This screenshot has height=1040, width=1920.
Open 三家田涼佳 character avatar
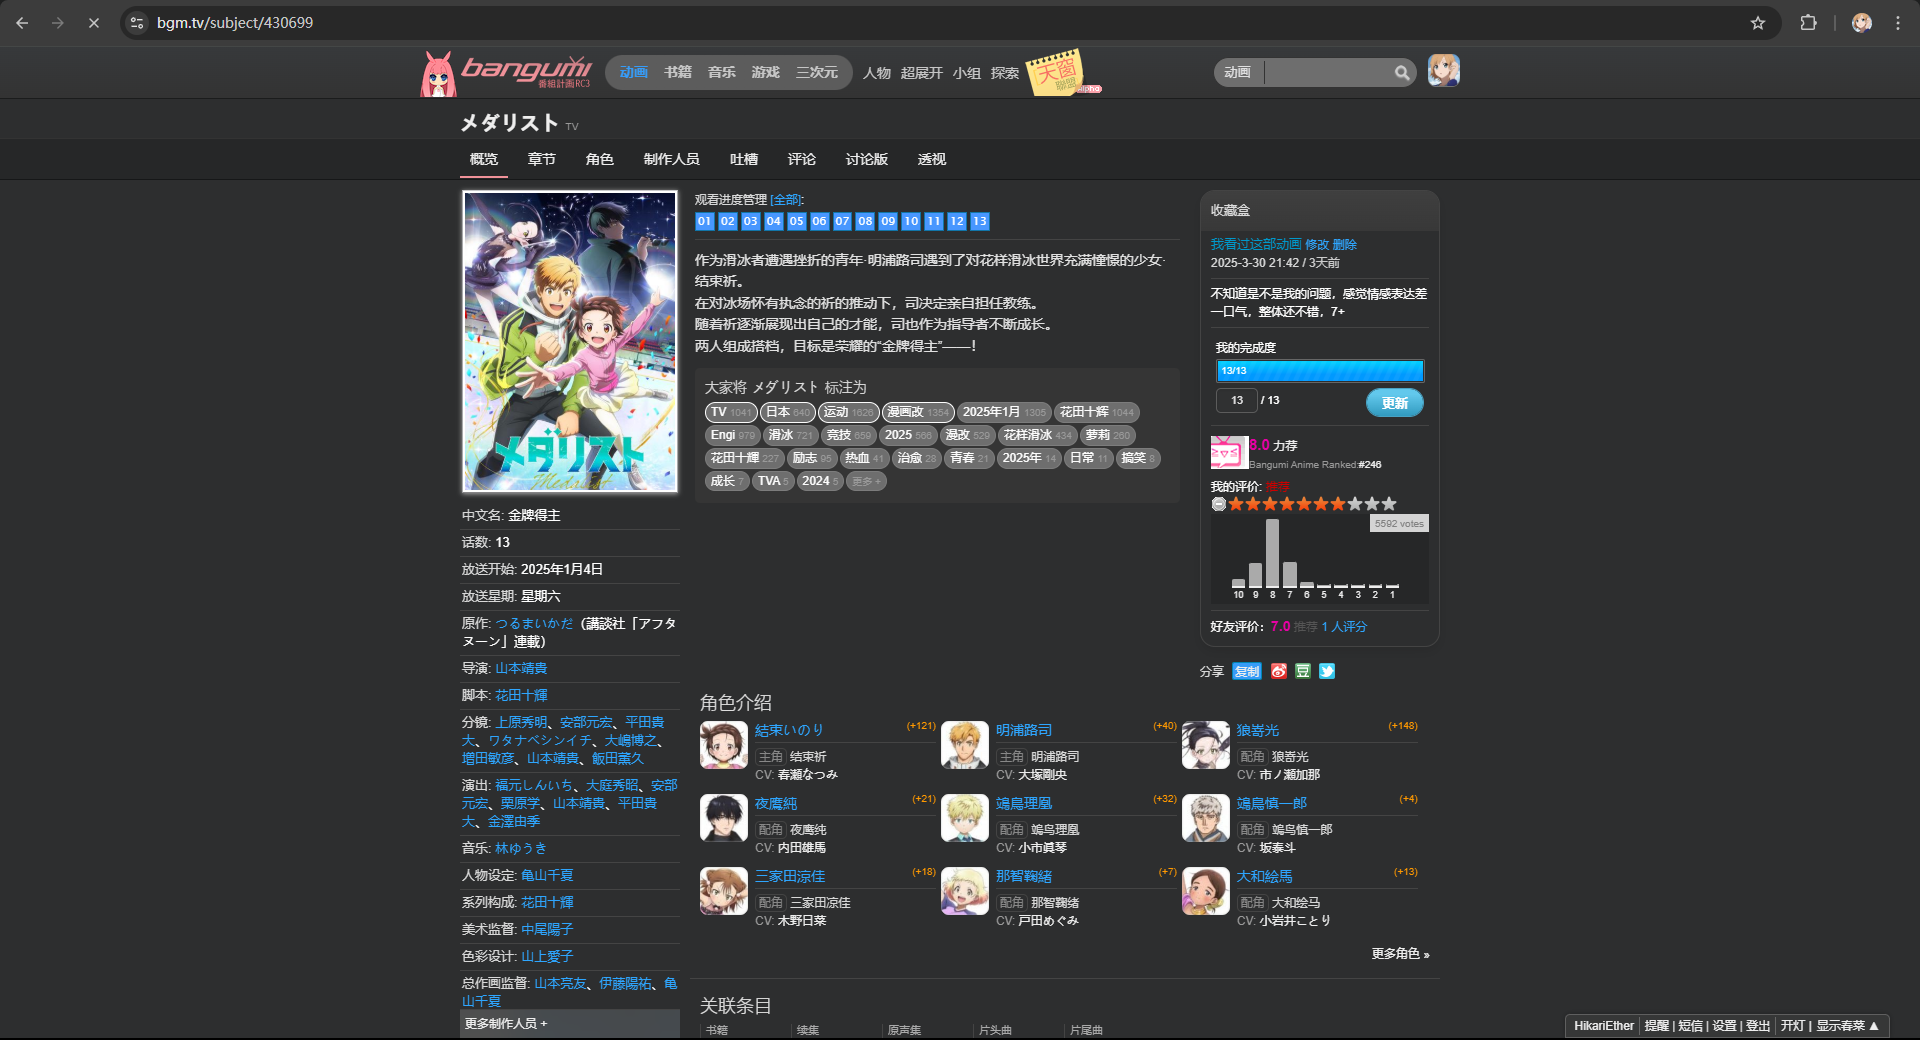[x=724, y=891]
